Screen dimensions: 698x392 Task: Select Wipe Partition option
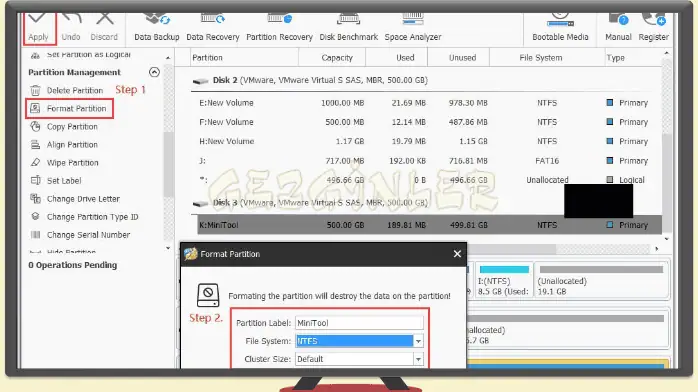coord(64,163)
